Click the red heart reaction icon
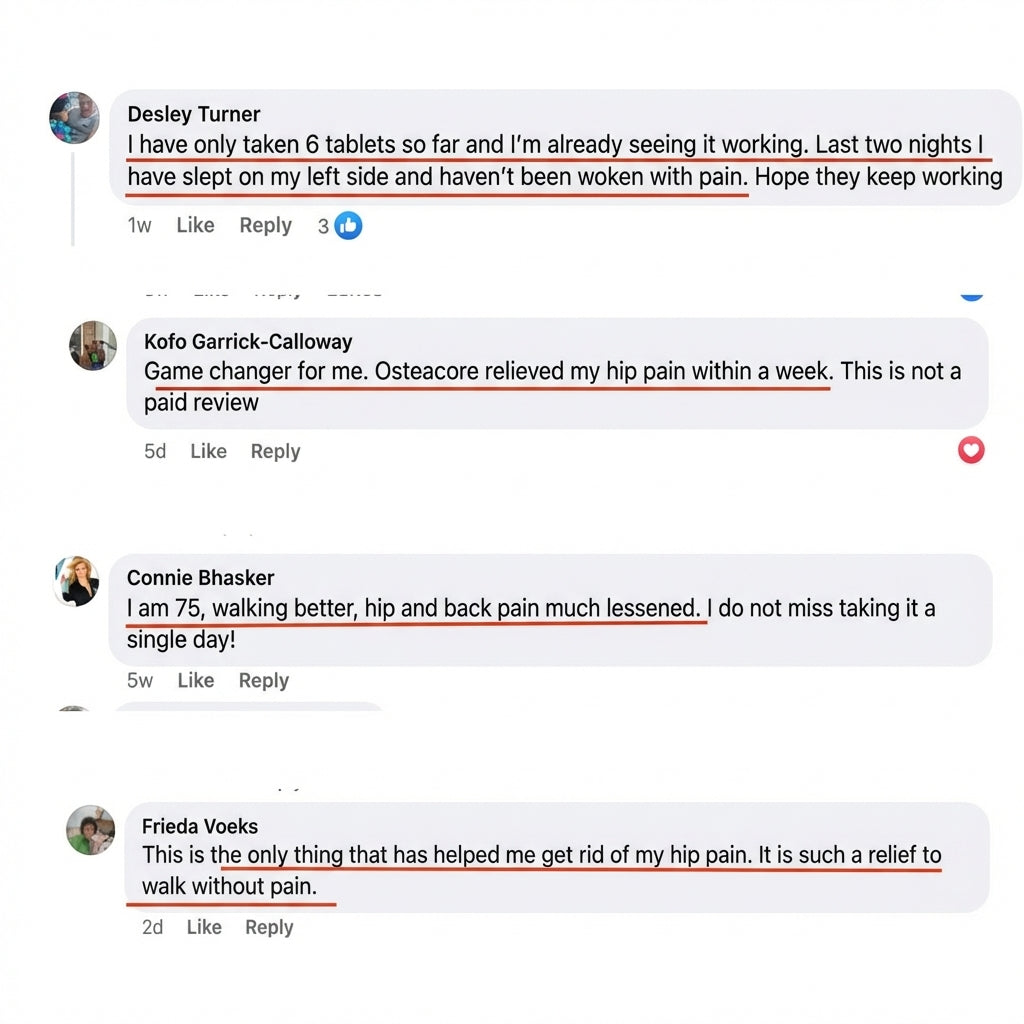Screen dimensions: 1024x1024 pyautogui.click(x=971, y=450)
